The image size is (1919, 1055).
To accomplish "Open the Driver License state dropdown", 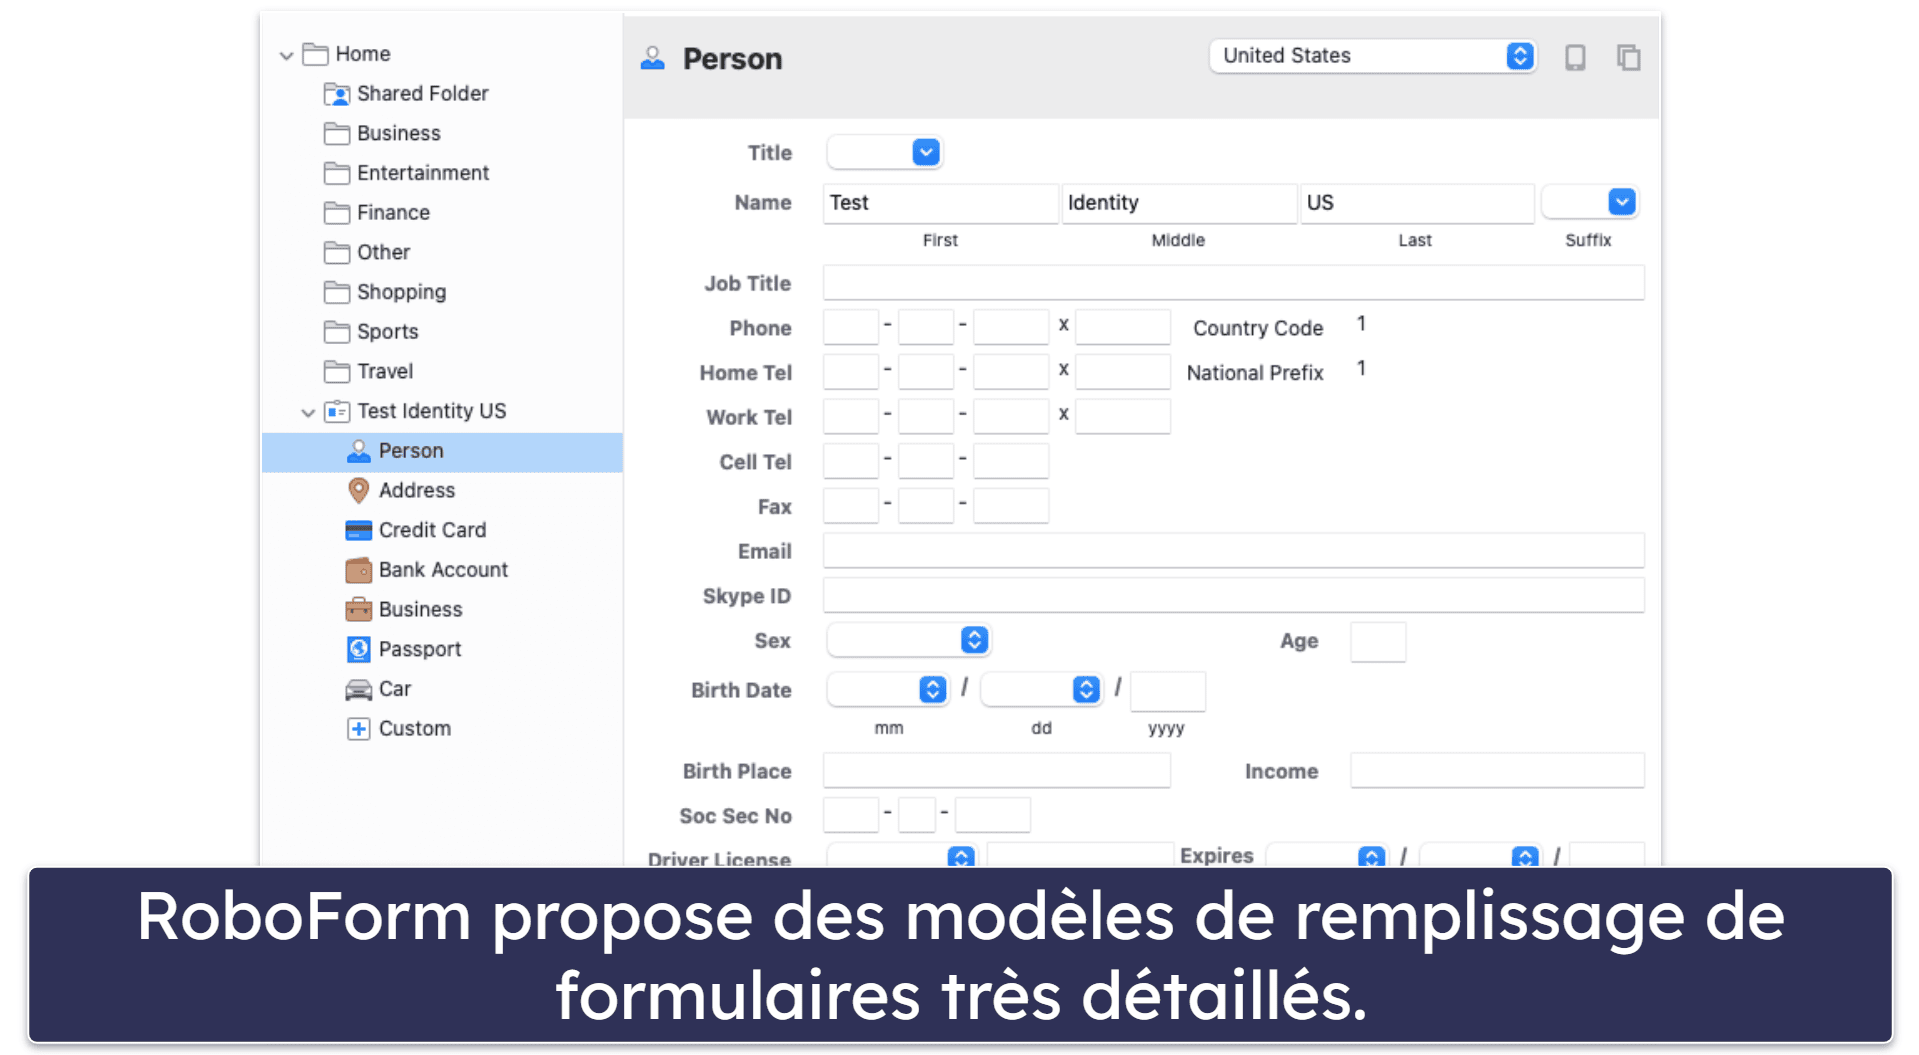I will (901, 856).
